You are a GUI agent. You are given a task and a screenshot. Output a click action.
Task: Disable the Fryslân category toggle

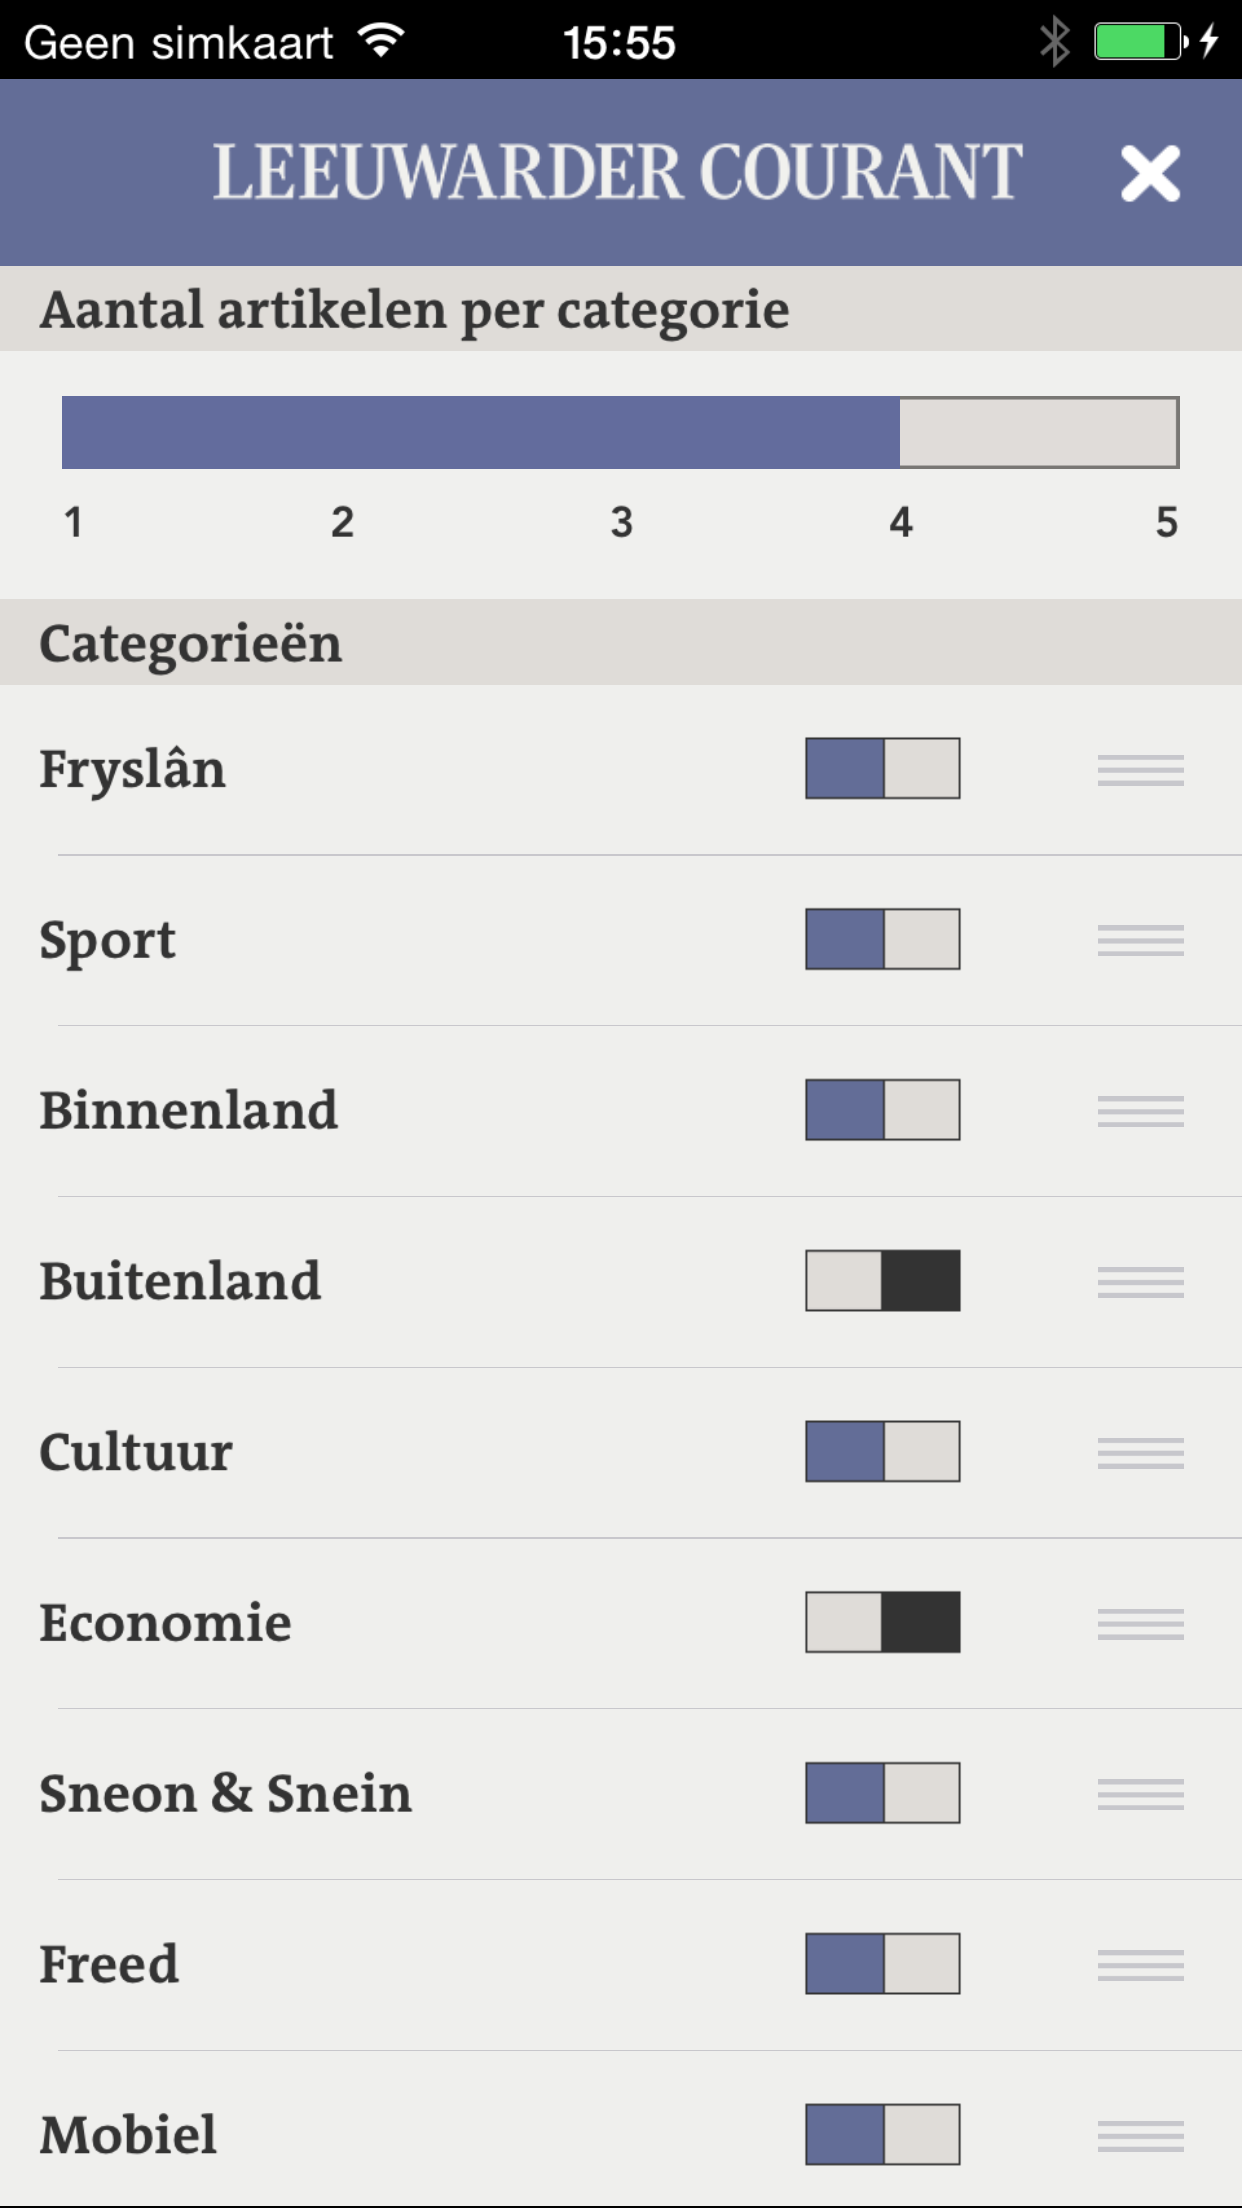[882, 768]
